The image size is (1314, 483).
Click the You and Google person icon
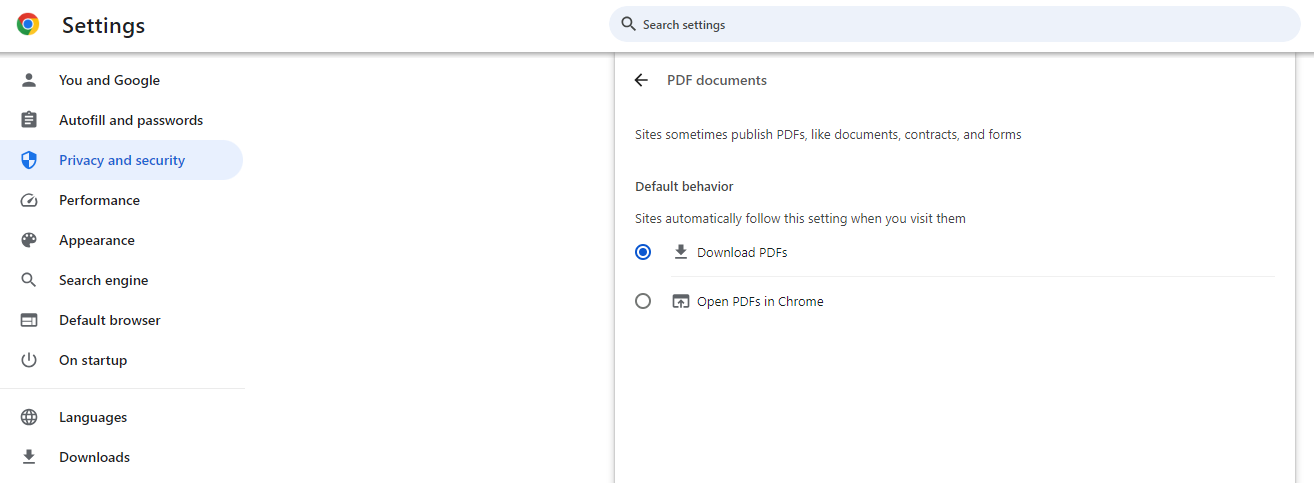pos(29,80)
